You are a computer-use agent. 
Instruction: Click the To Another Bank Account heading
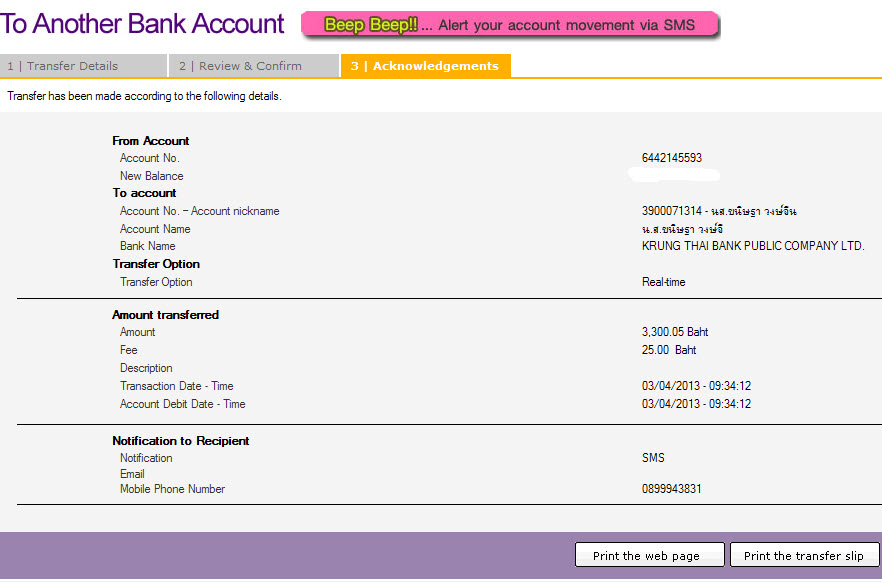pos(143,24)
